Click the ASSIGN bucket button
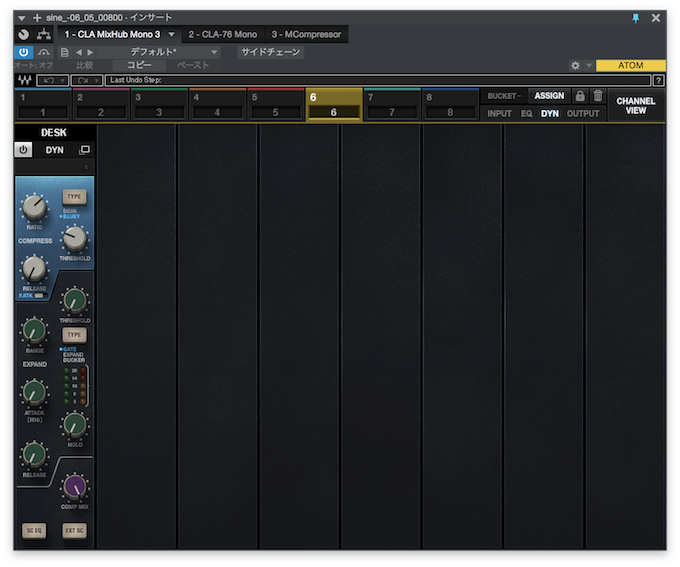The image size is (680, 567). pos(549,96)
